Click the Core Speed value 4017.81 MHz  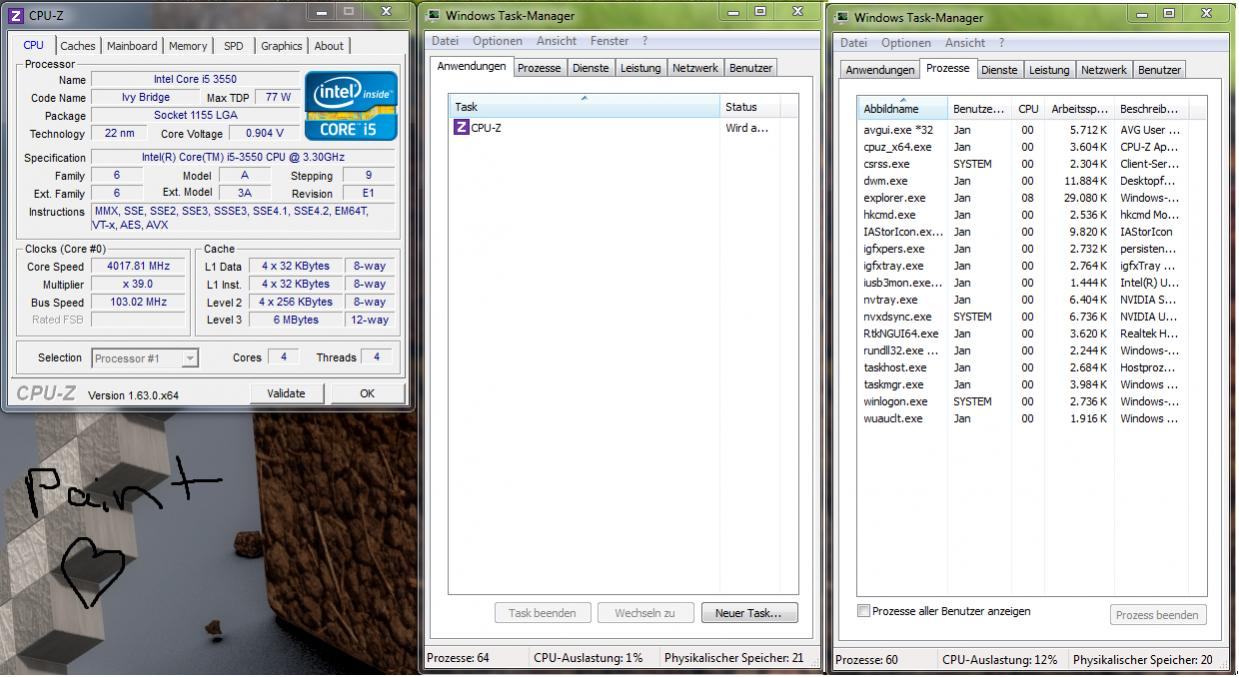coord(138,266)
